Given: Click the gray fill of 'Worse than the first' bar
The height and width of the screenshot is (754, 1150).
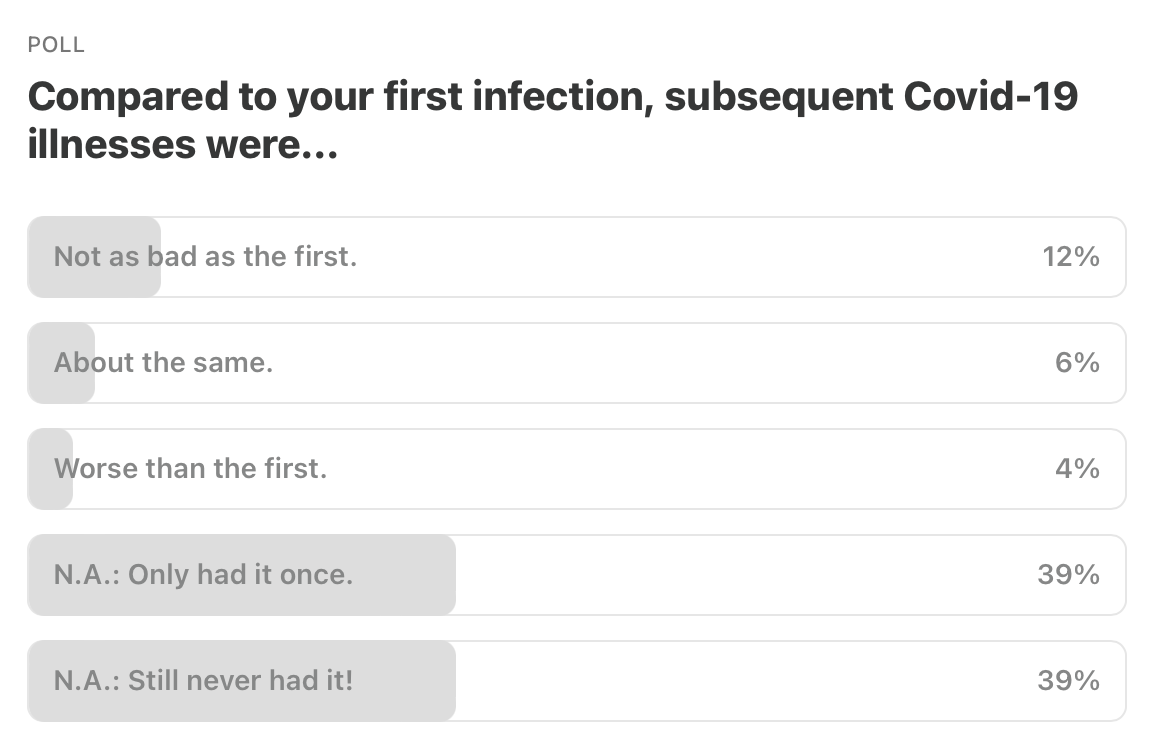Looking at the screenshot, I should click(50, 469).
